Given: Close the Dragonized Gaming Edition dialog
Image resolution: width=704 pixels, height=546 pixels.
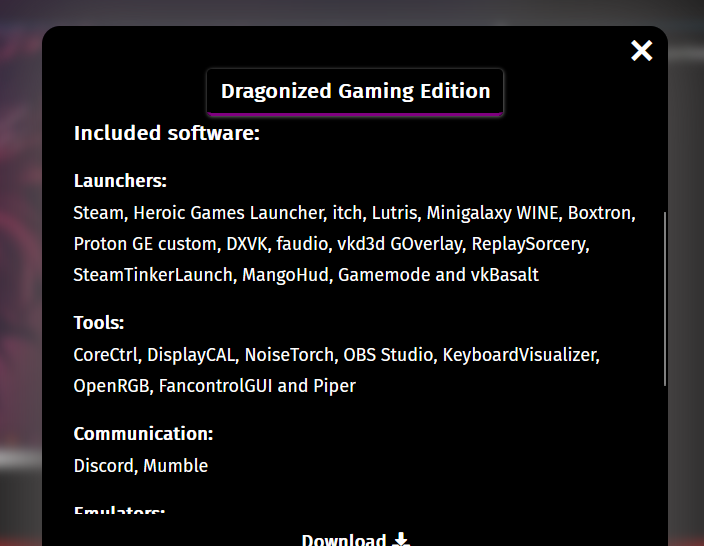Looking at the screenshot, I should pos(642,51).
